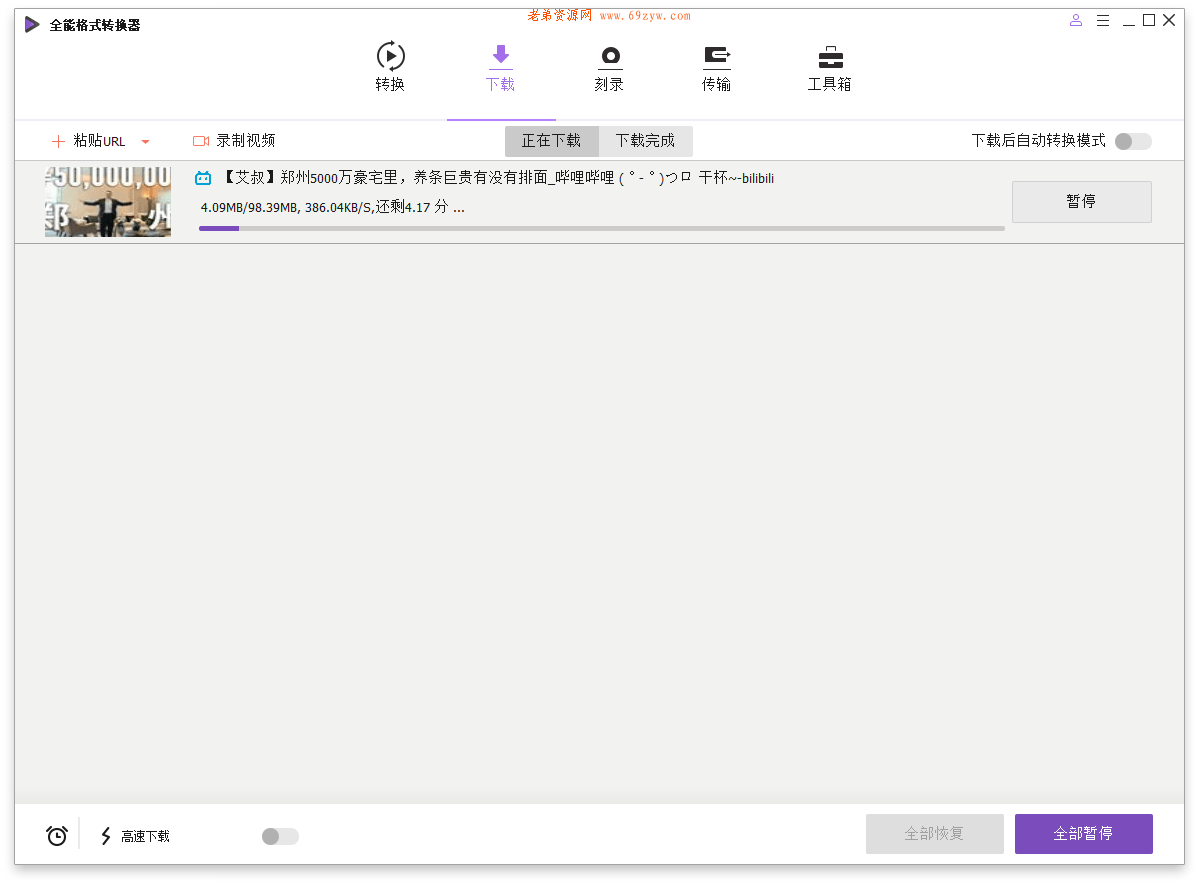Select the 下载 (Download) section
The height and width of the screenshot is (888, 1199).
pos(500,67)
